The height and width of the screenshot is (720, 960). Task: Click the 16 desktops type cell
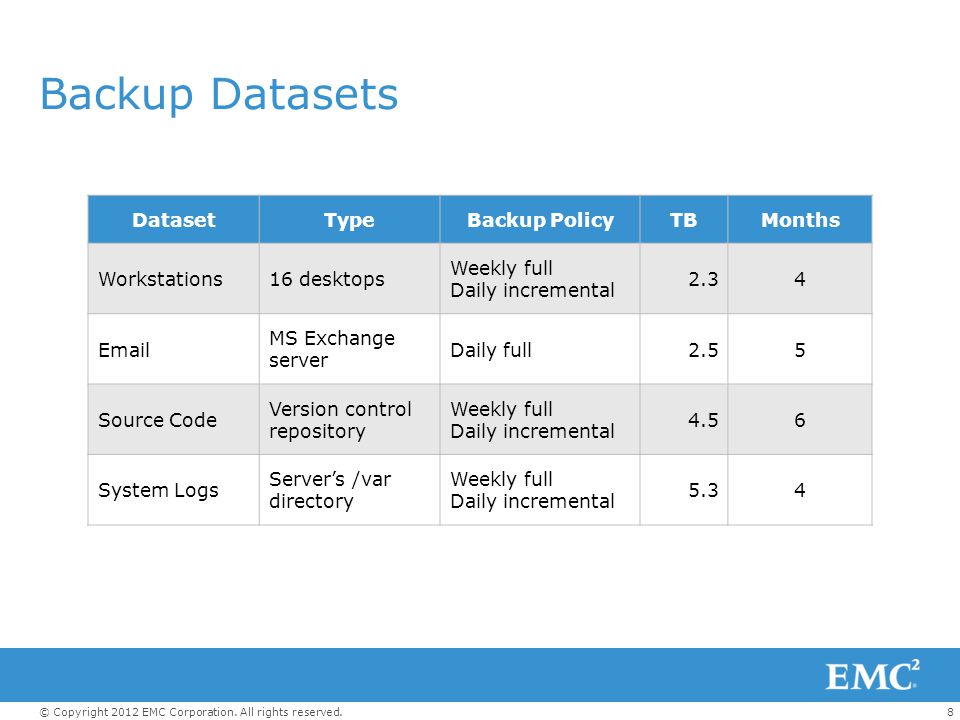point(349,279)
